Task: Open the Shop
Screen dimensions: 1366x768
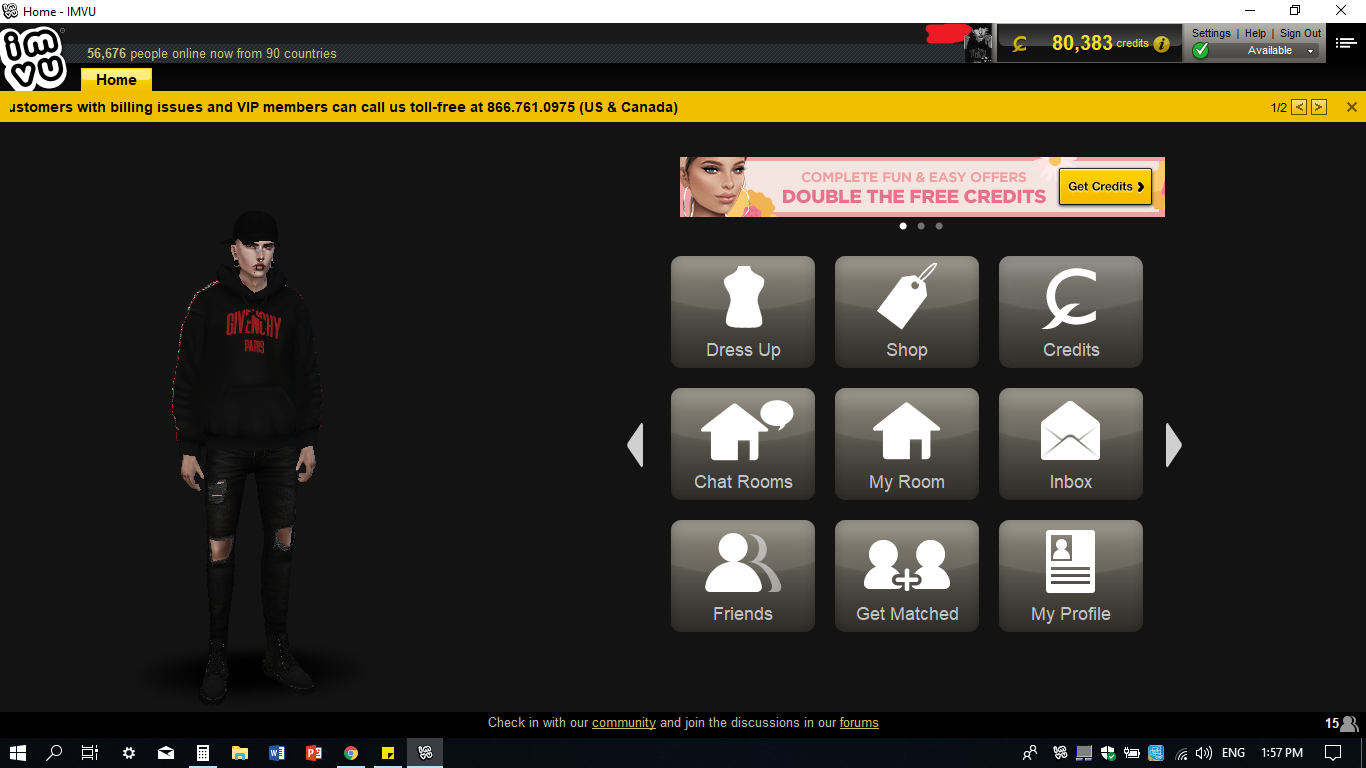Action: coord(906,311)
